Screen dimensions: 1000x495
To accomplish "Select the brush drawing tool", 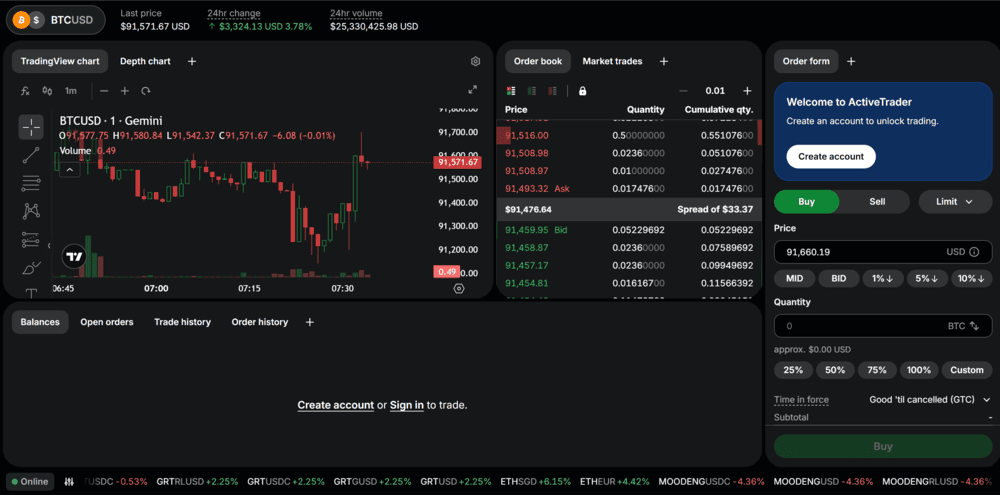I will coord(31,269).
